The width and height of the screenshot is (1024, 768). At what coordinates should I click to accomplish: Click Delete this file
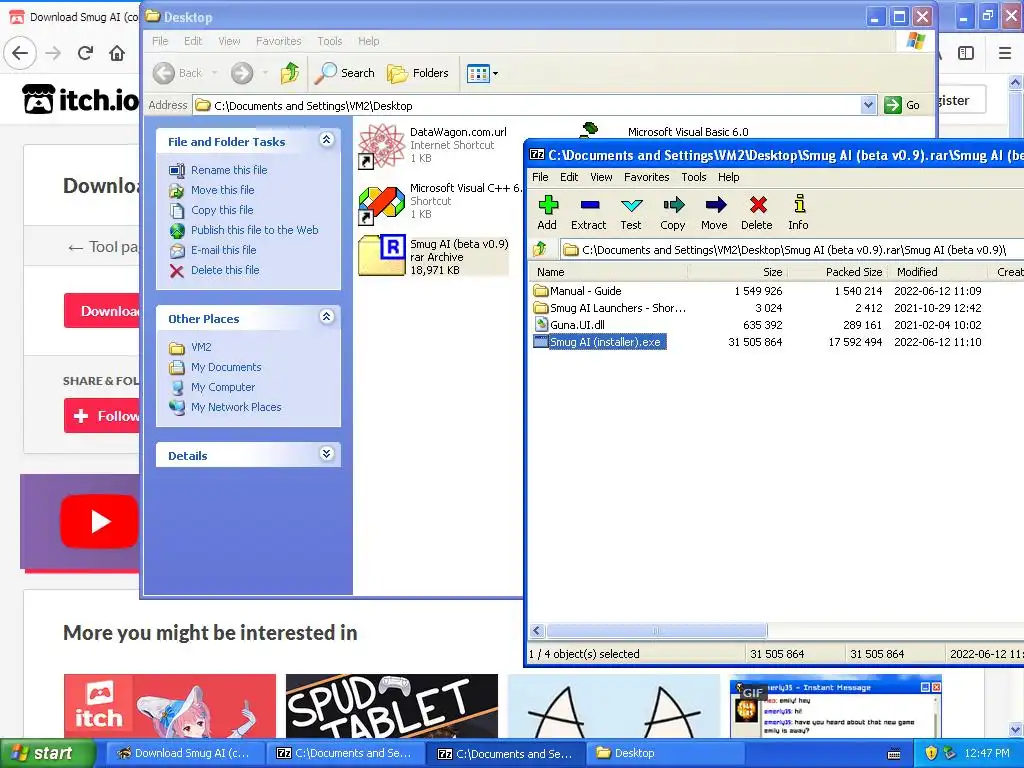tap(225, 270)
